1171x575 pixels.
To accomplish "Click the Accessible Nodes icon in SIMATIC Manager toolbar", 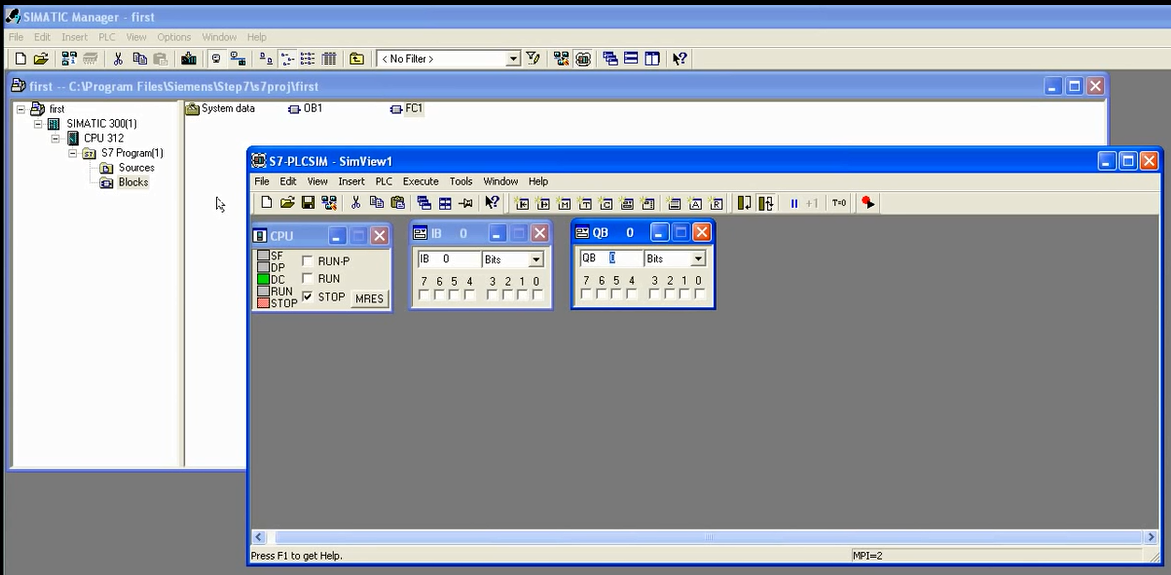I will pos(69,58).
